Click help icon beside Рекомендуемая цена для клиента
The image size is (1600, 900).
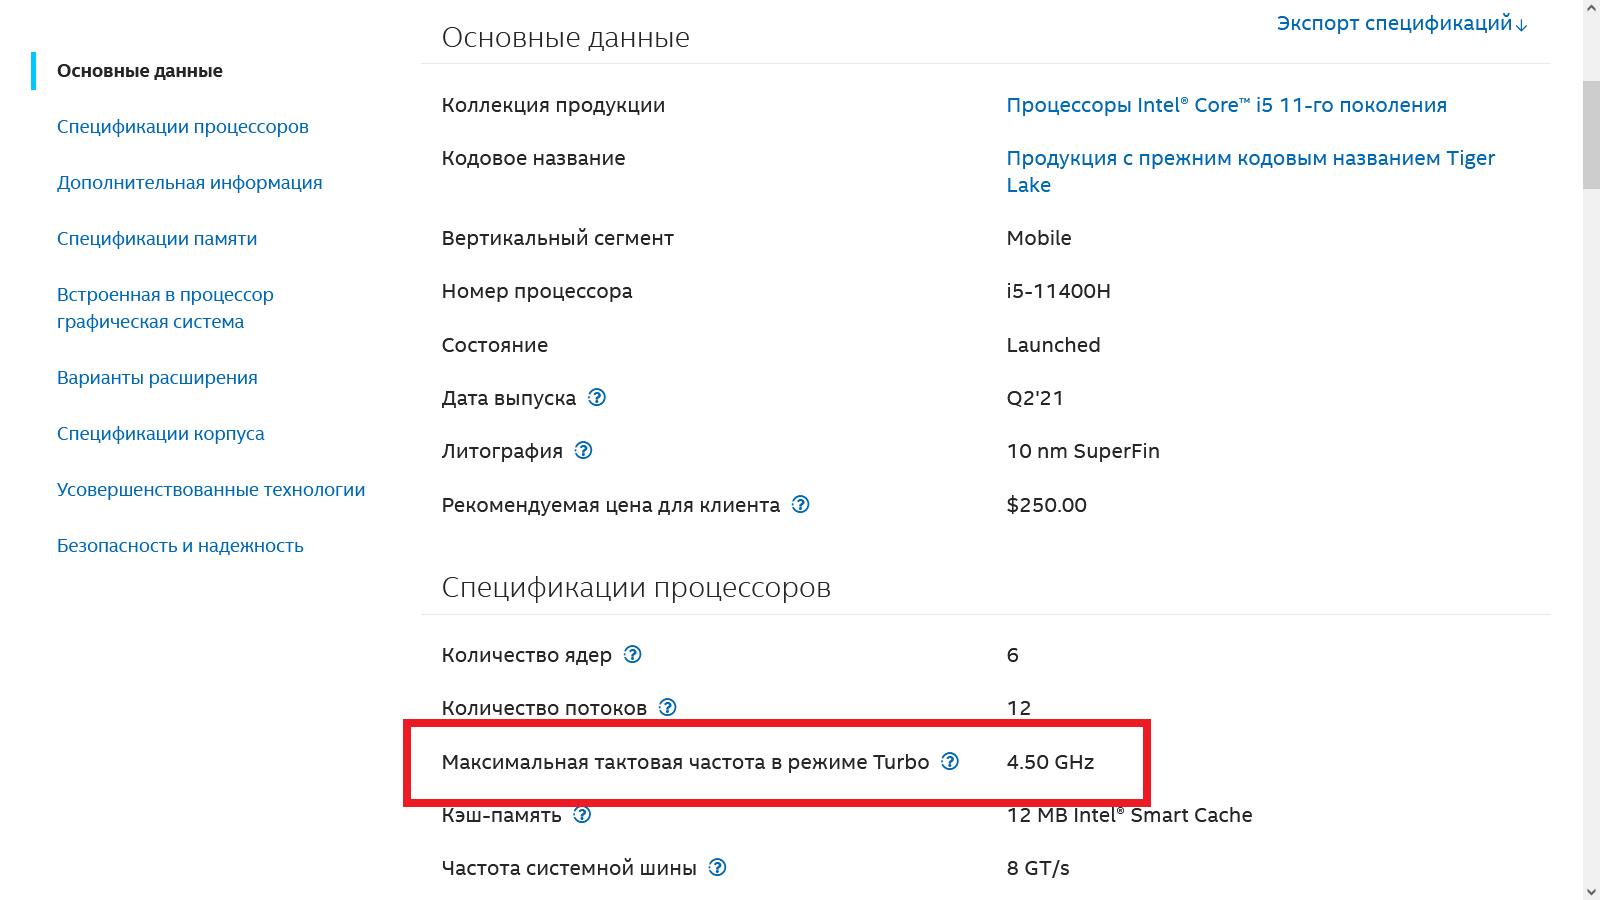pos(801,504)
